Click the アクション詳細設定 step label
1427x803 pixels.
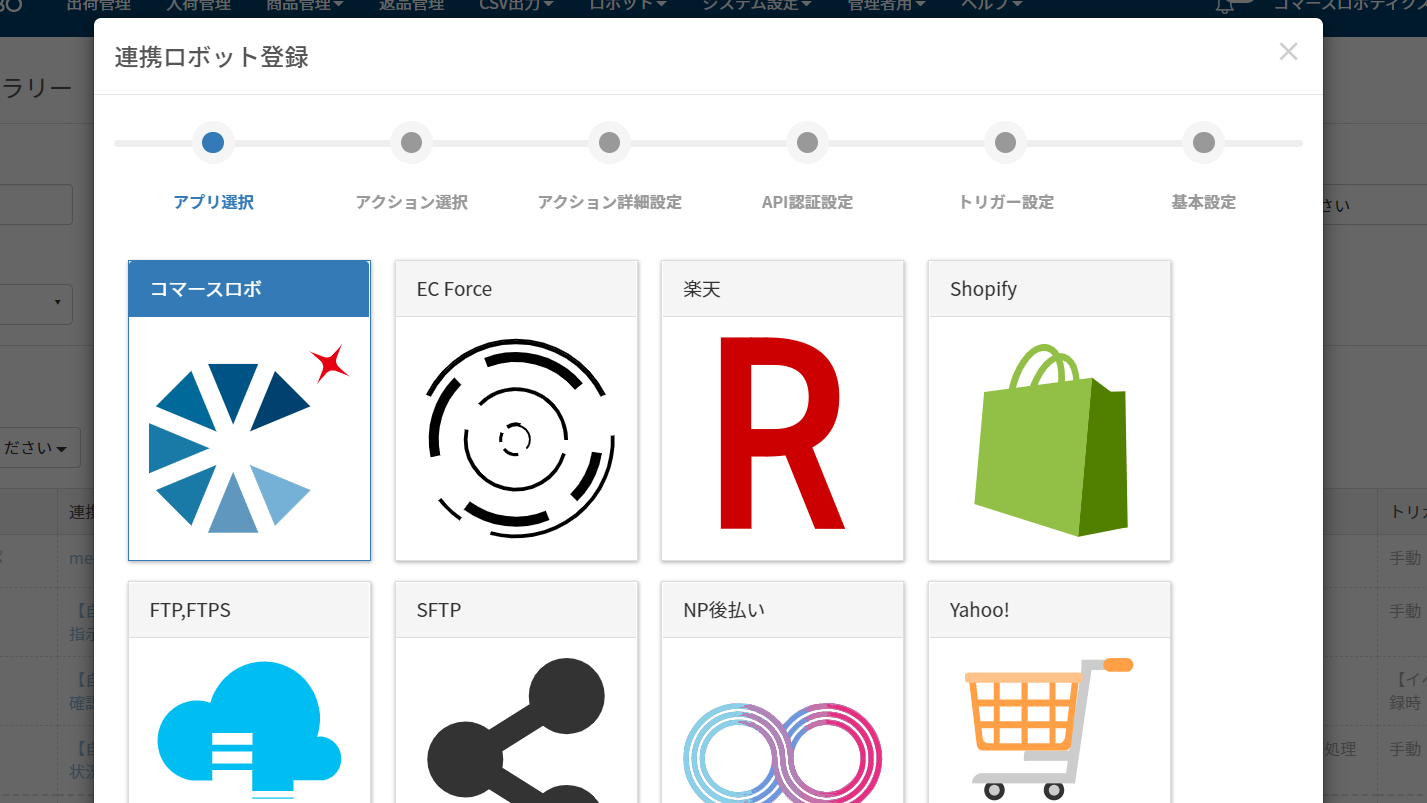click(x=609, y=202)
